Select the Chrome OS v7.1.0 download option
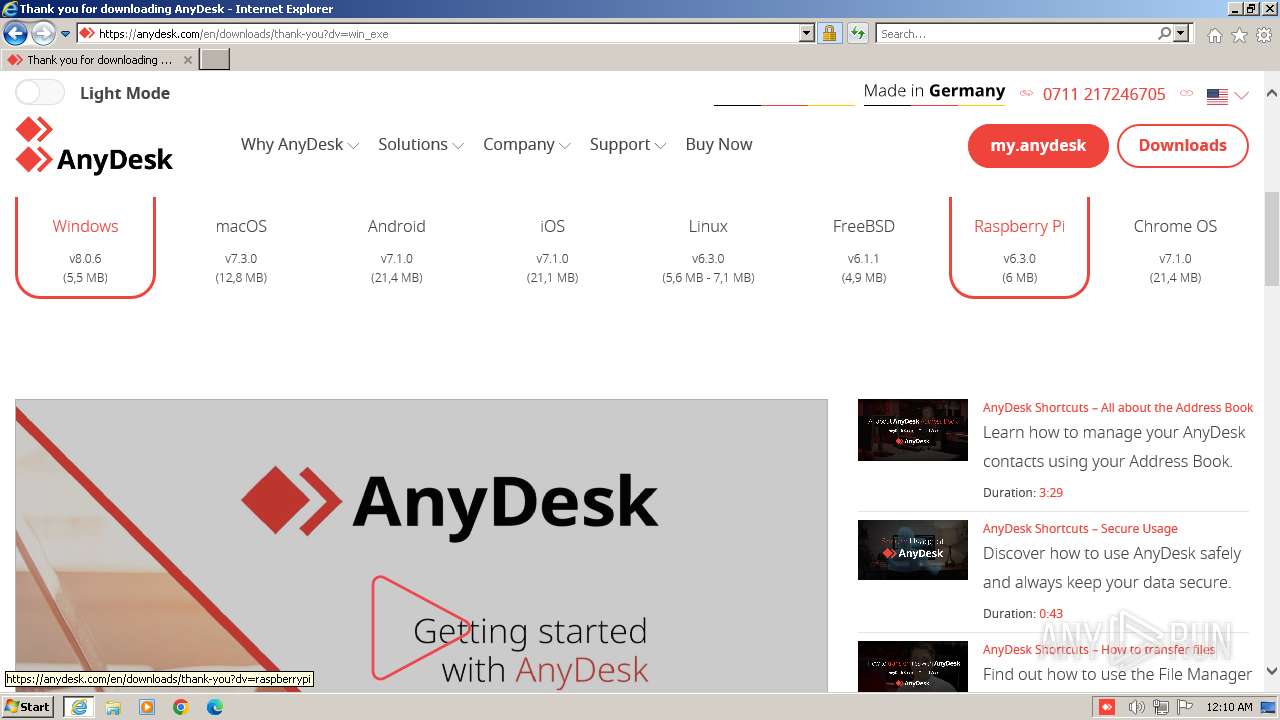Screen dimensions: 1280x720 [1175, 250]
